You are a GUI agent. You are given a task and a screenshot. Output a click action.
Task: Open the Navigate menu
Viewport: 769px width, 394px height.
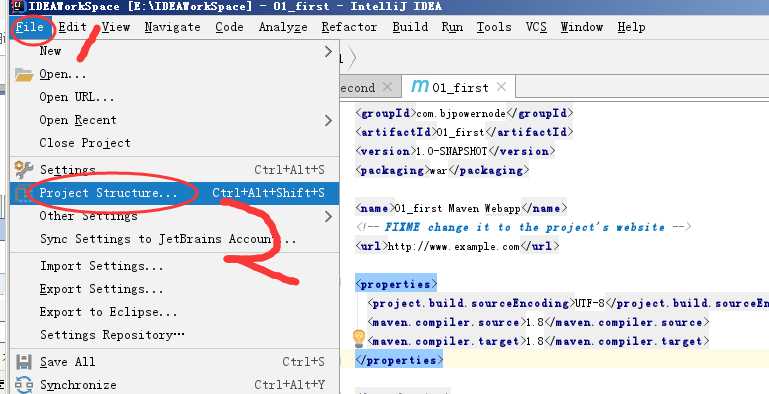(172, 27)
